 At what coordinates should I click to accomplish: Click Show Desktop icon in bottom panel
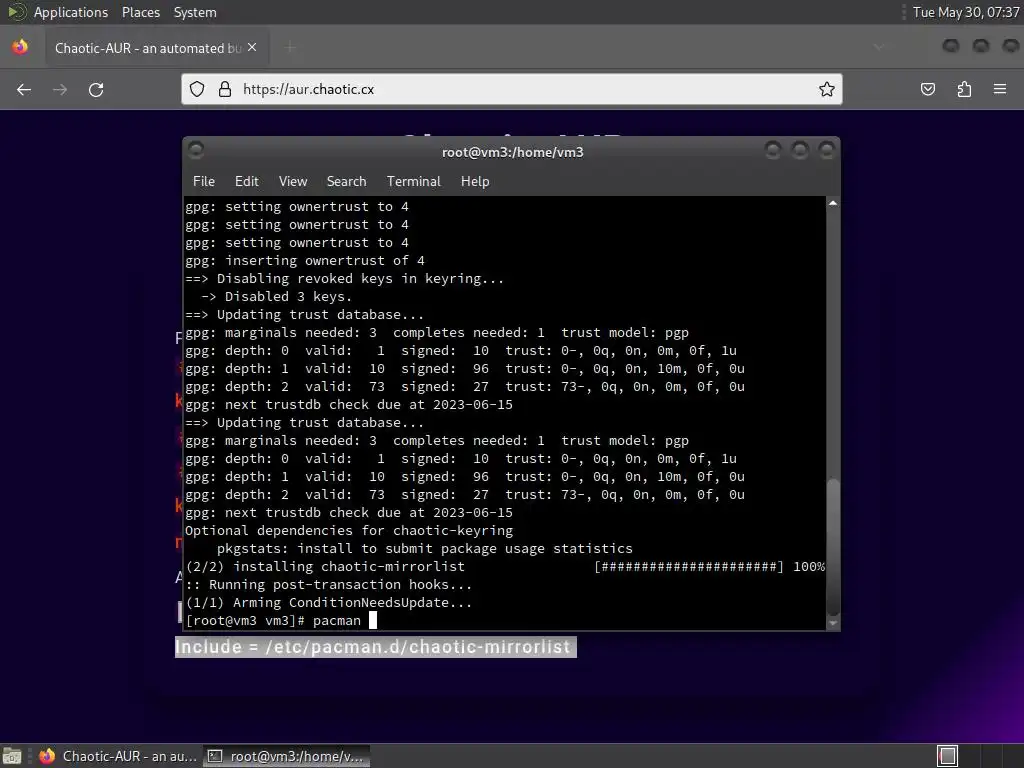(12, 756)
